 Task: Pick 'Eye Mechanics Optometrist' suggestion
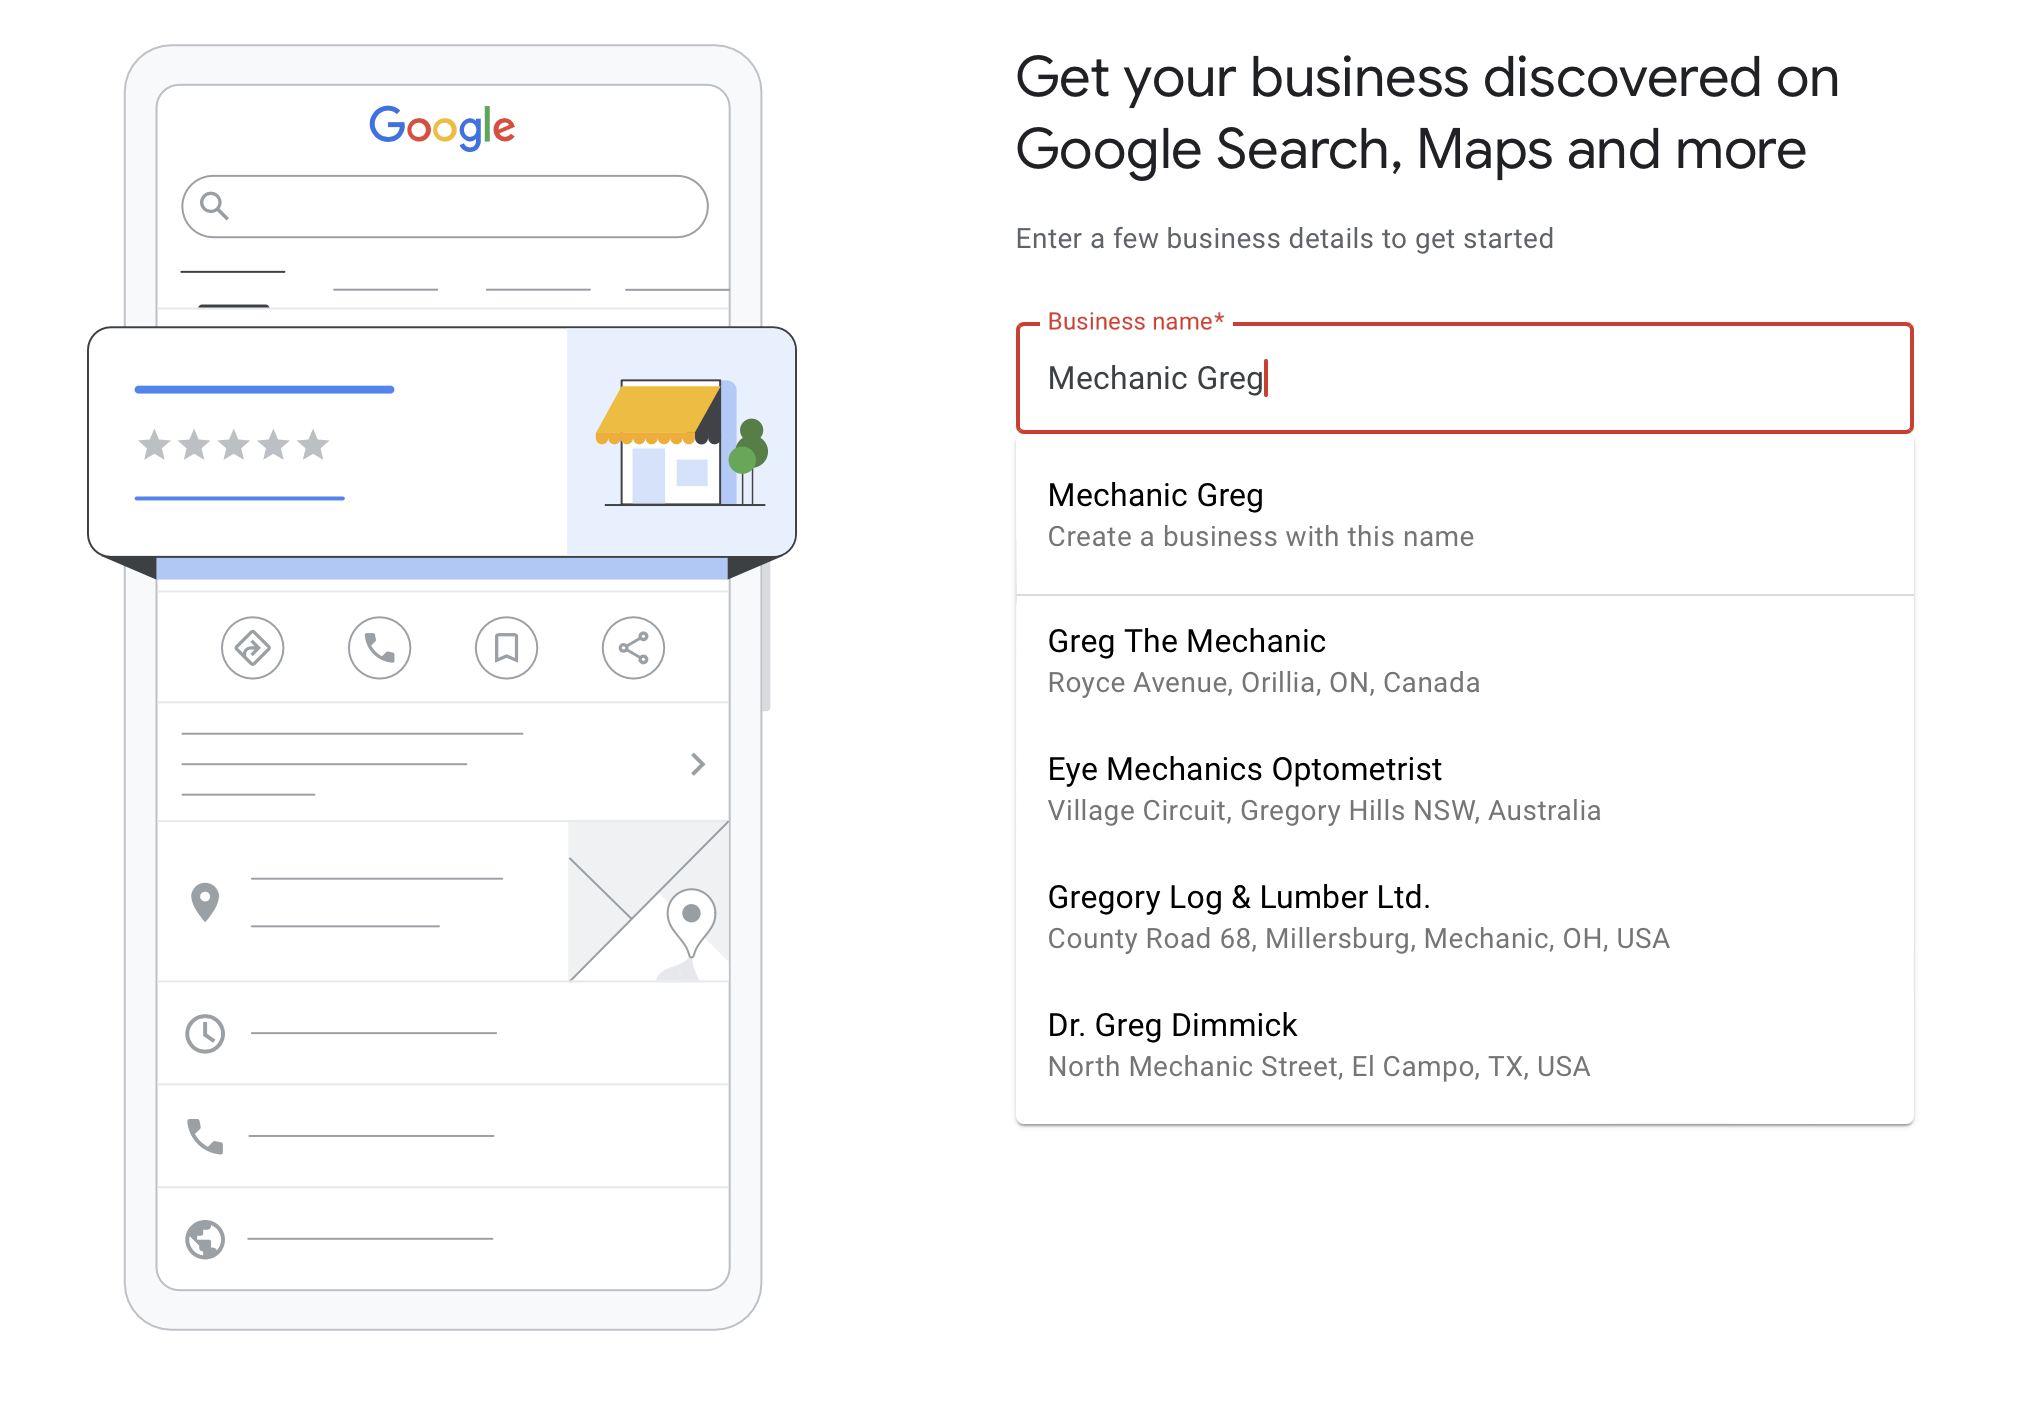point(1464,789)
